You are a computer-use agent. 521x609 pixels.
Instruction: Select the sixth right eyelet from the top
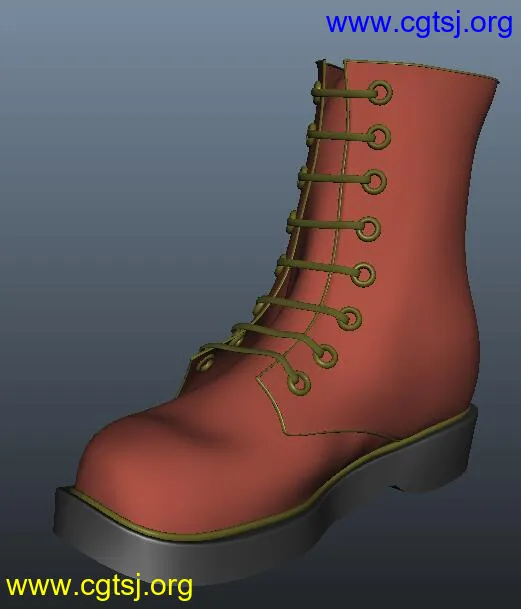tap(349, 319)
